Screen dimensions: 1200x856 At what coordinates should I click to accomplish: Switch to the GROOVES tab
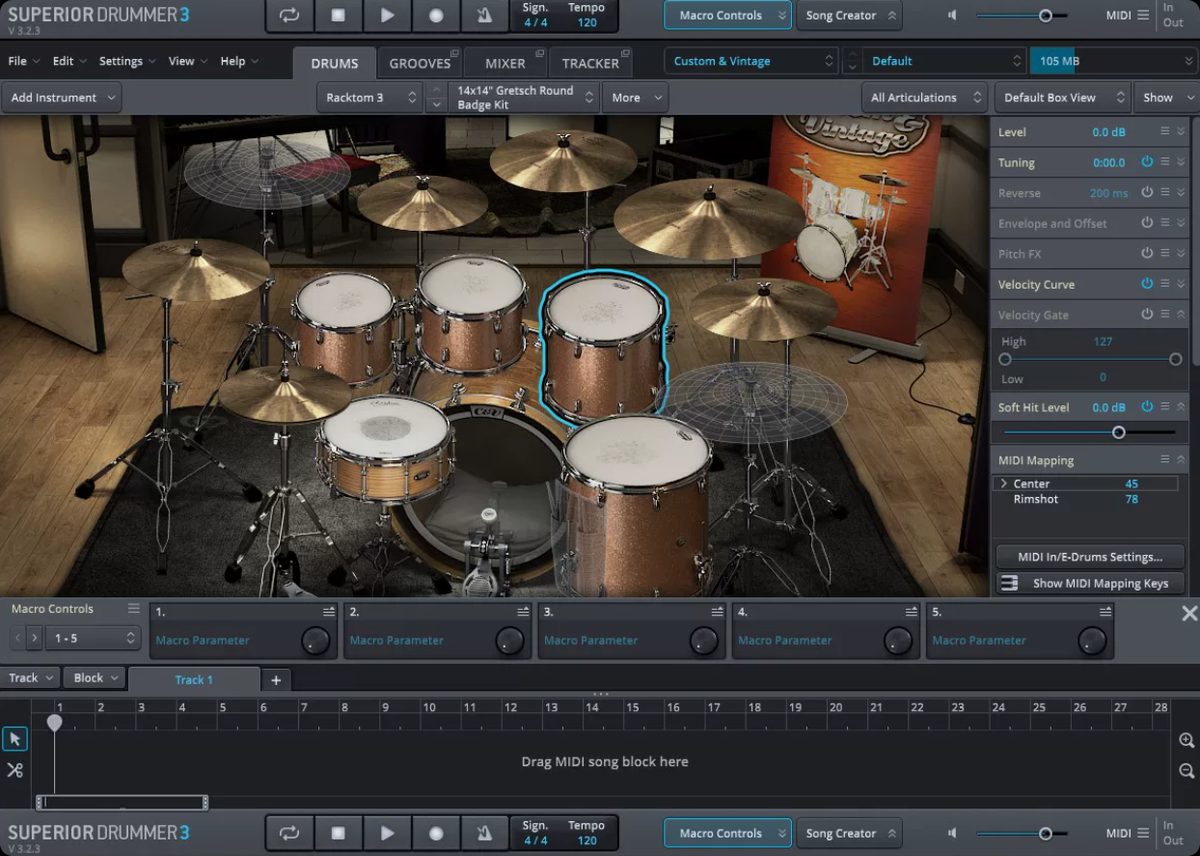tap(419, 63)
